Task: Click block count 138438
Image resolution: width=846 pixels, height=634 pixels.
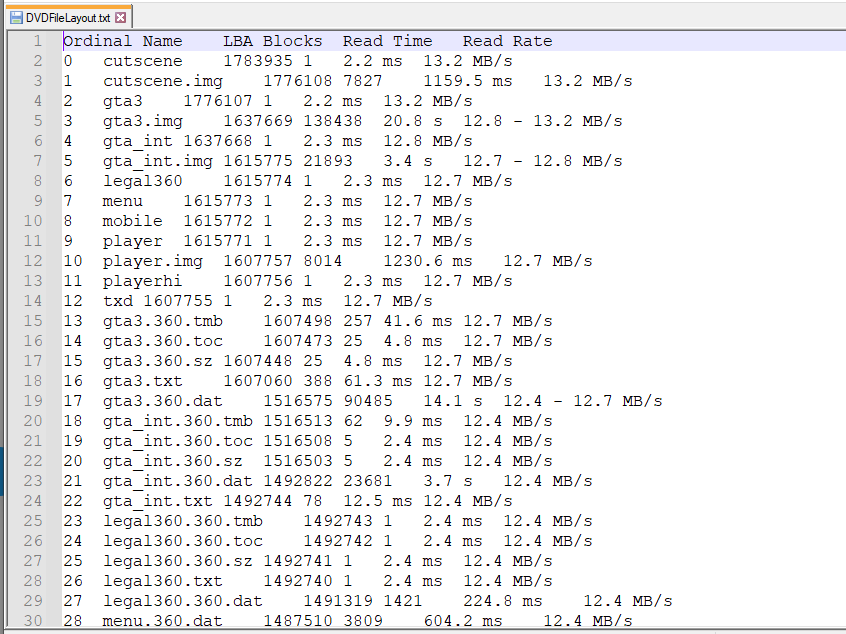Action: [333, 121]
